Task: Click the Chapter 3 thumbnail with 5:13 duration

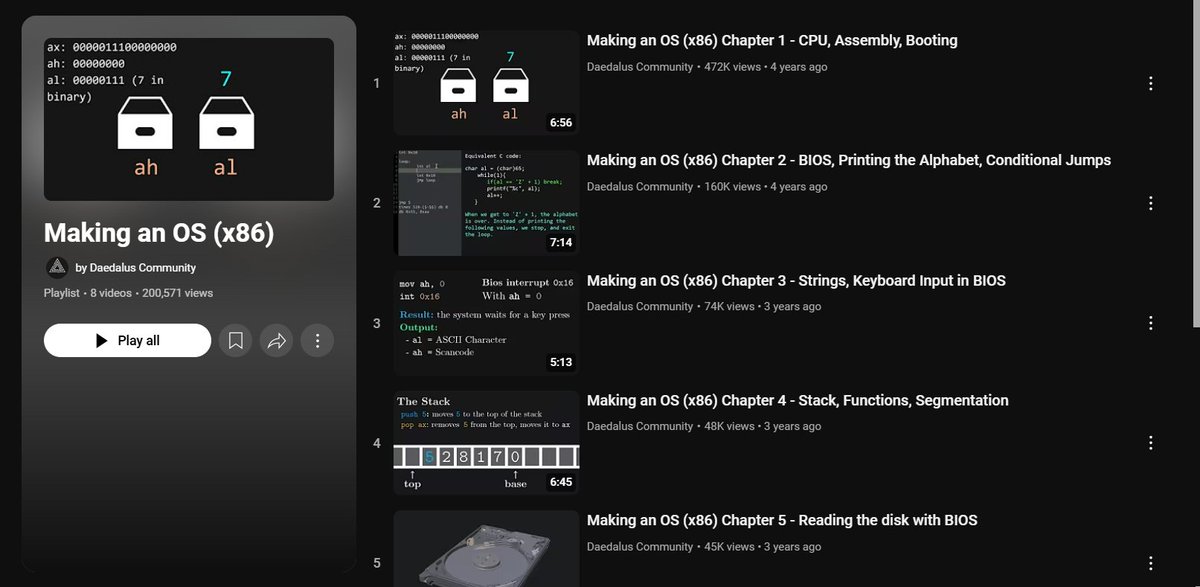Action: pos(486,322)
